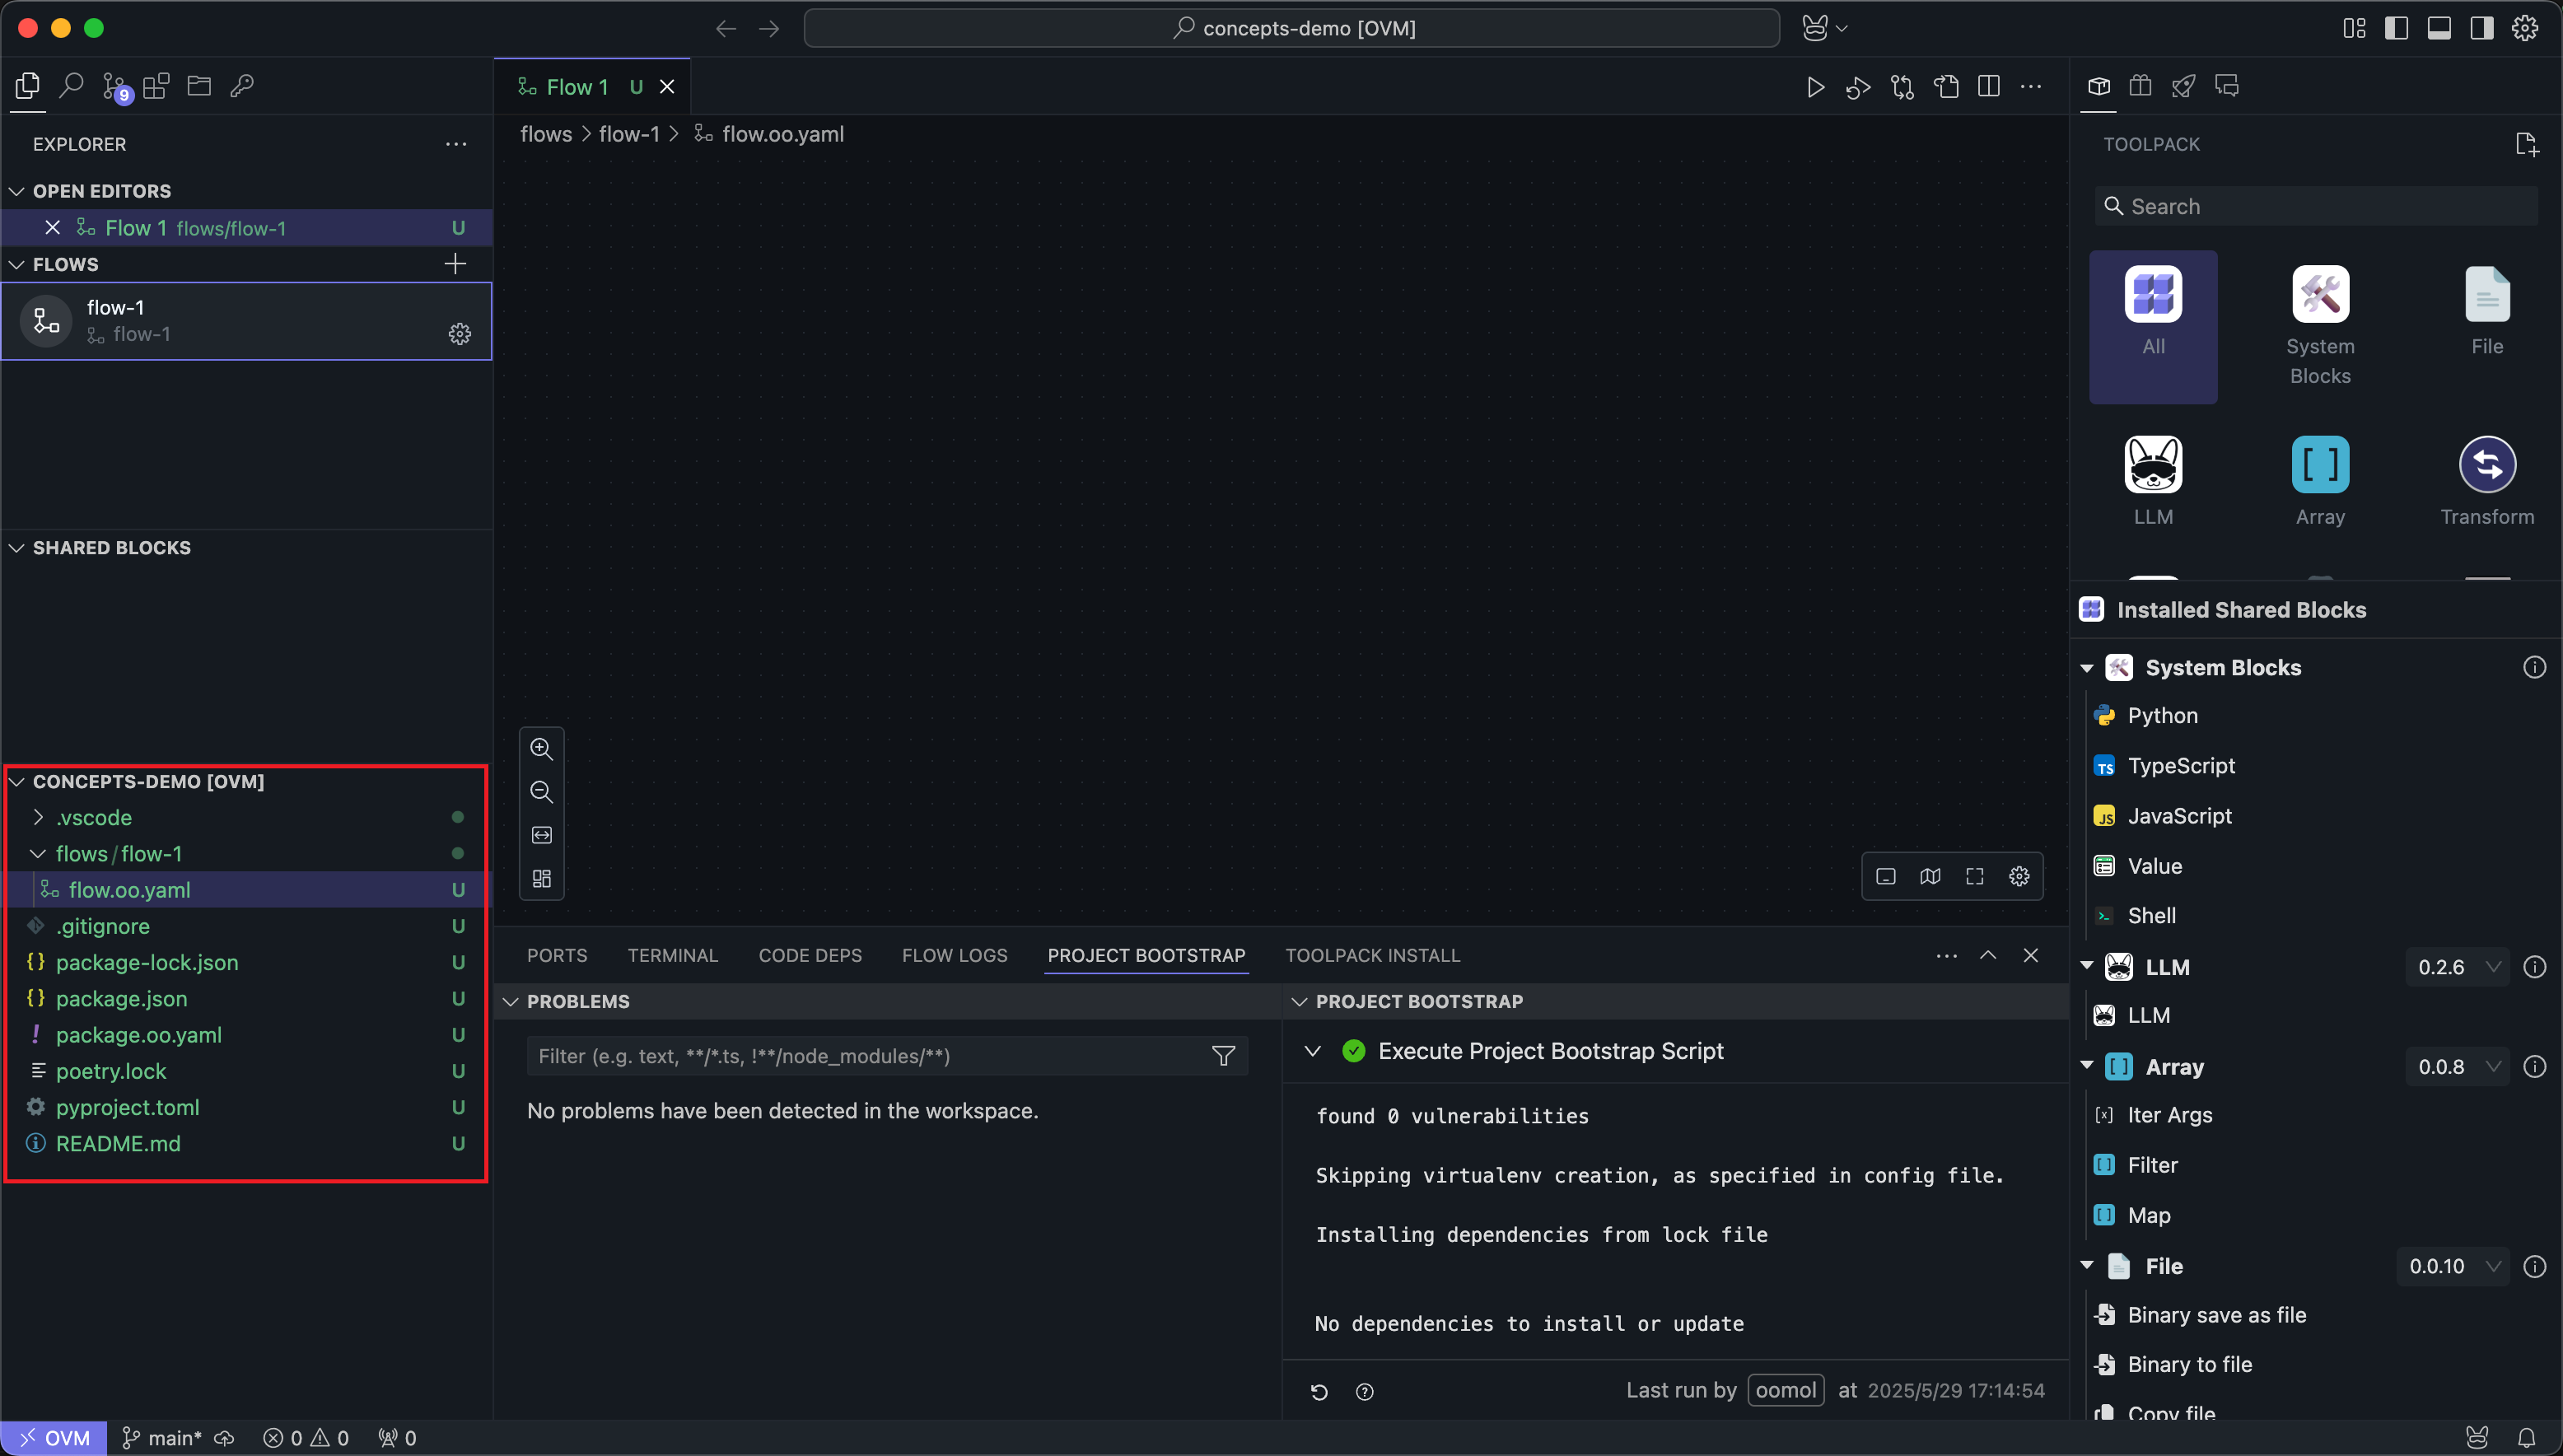
Task: Open the LLM version 0.2.6 dropdown
Action: tap(2457, 967)
